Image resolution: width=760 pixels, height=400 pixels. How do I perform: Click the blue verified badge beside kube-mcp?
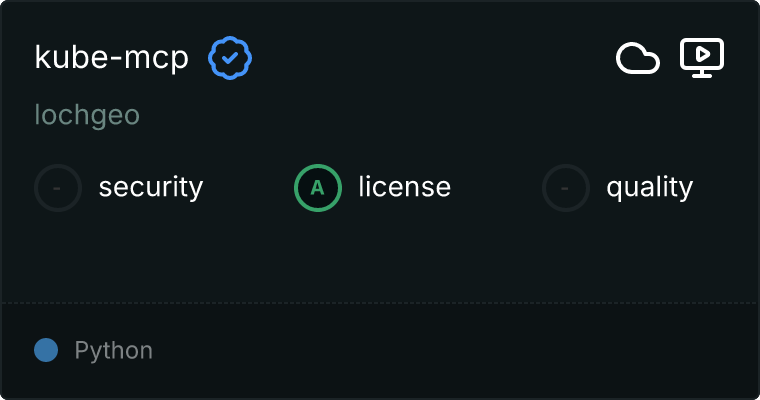(230, 58)
